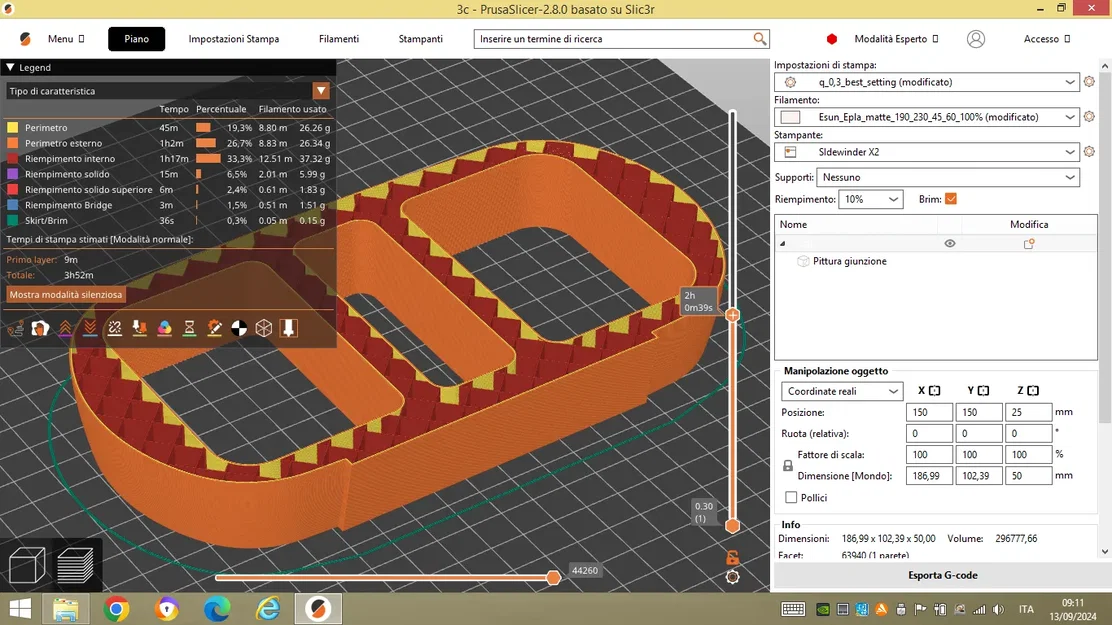Image resolution: width=1112 pixels, height=625 pixels.
Task: Toggle color changes icon in legend
Action: coord(165,328)
